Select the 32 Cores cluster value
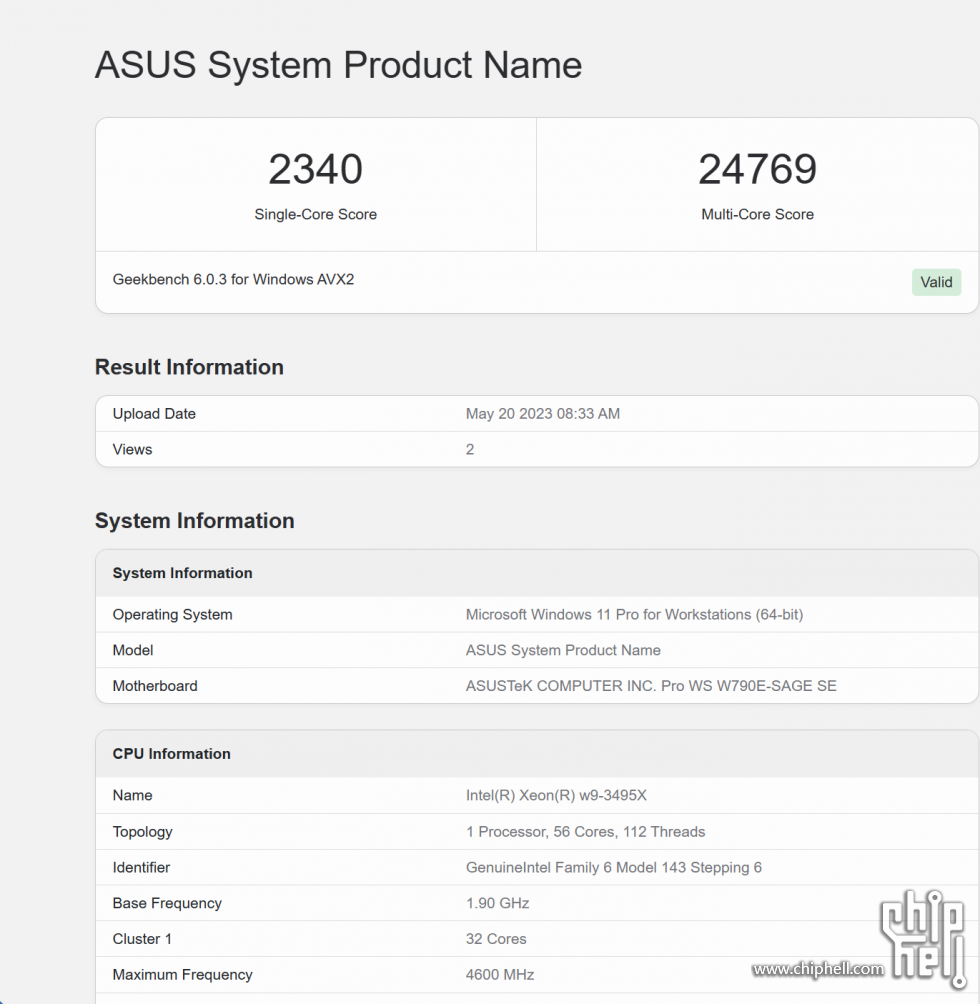The height and width of the screenshot is (1004, 980). 496,939
